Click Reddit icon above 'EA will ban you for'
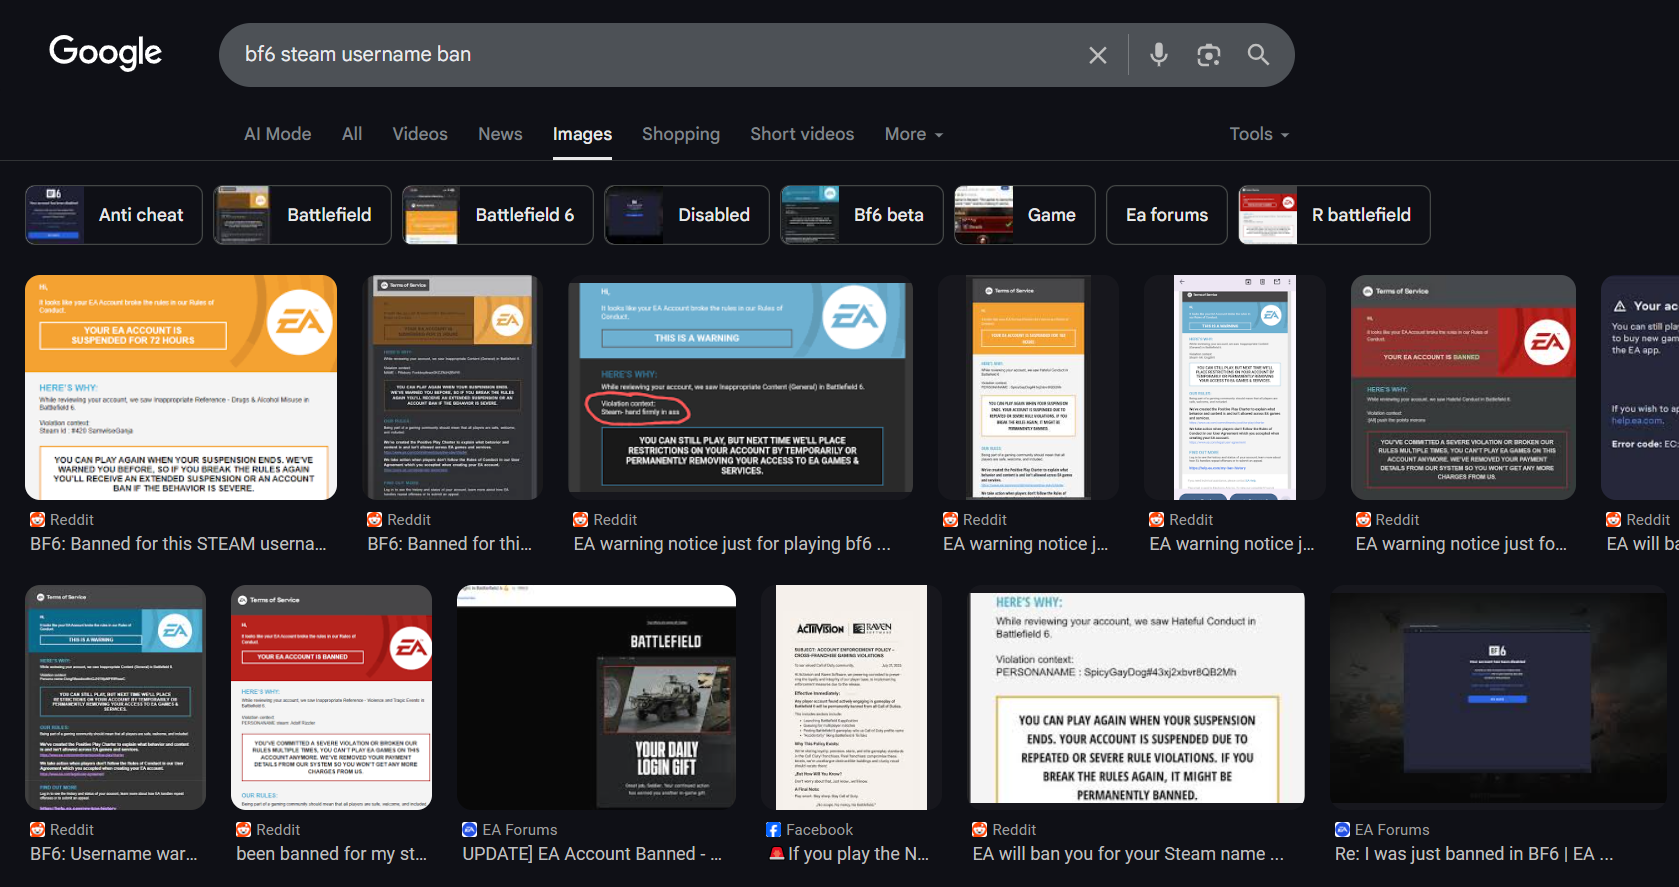 point(980,830)
